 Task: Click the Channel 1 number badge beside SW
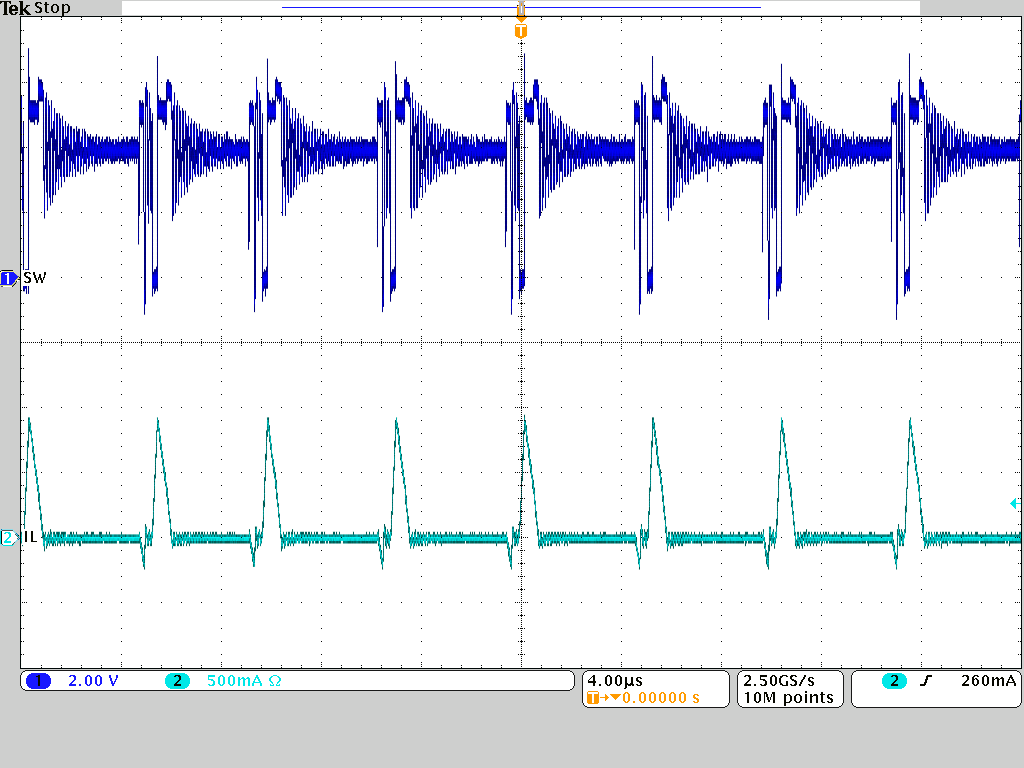tap(8, 280)
